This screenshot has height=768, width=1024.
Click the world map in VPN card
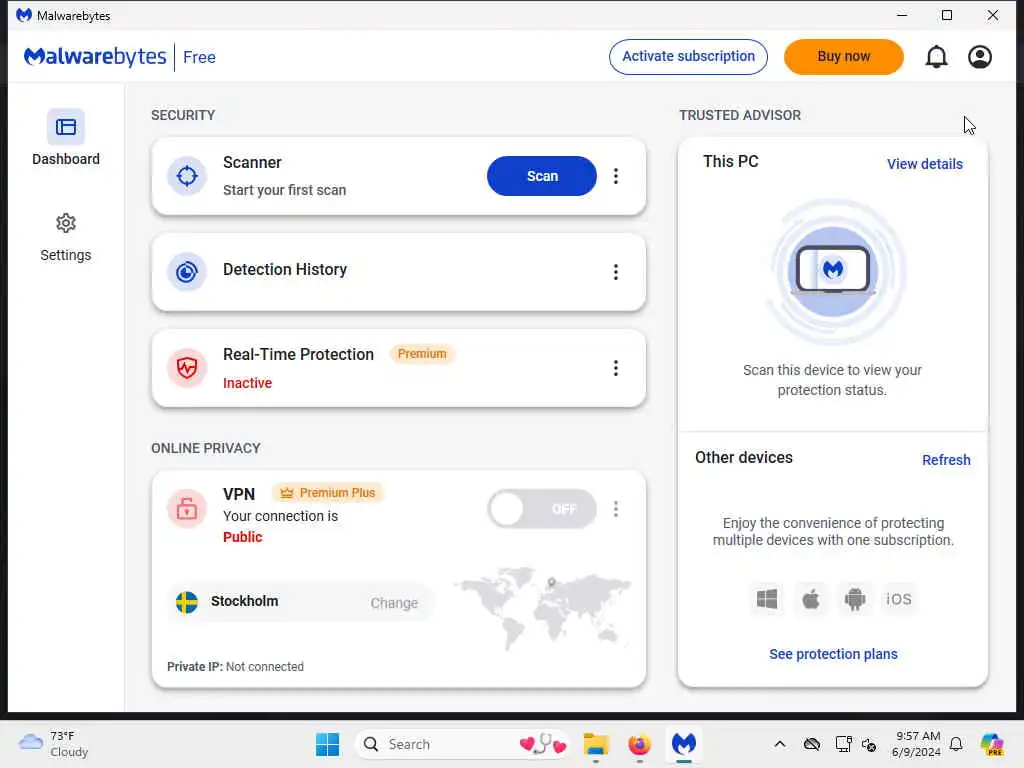click(x=543, y=608)
